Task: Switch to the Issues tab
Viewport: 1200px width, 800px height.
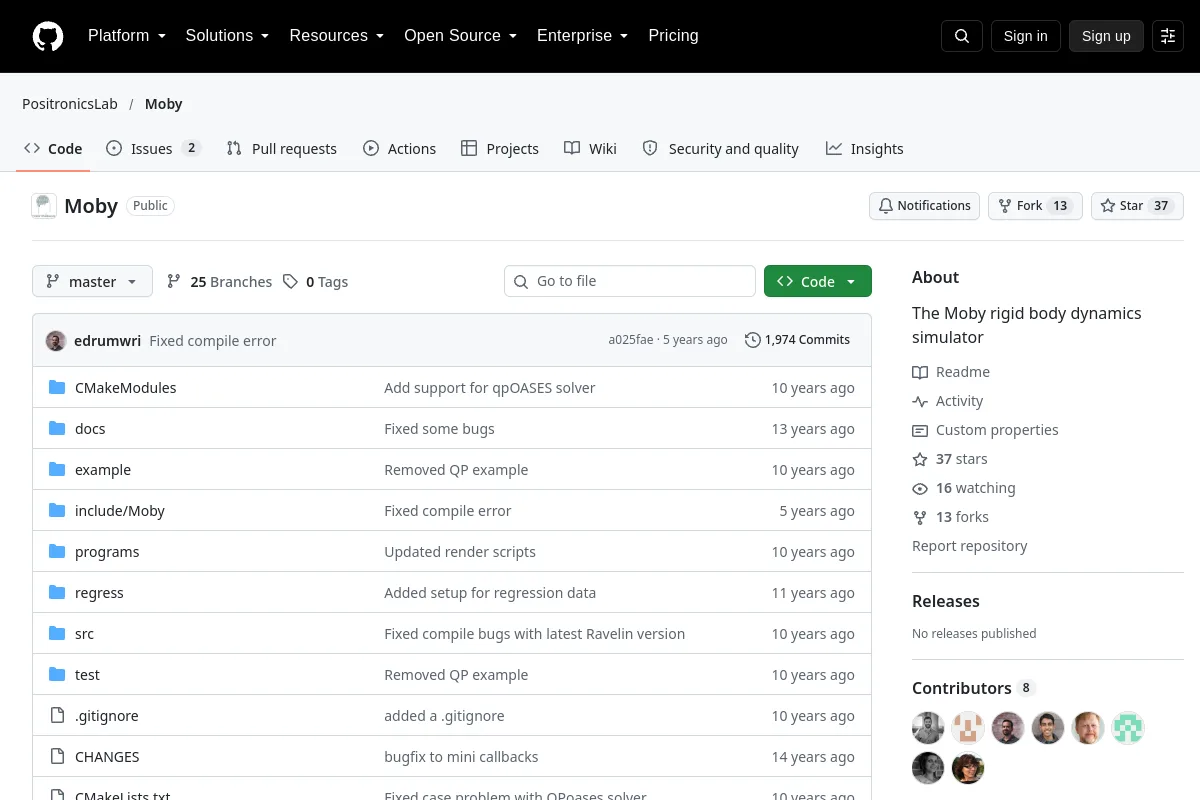Action: click(x=154, y=148)
